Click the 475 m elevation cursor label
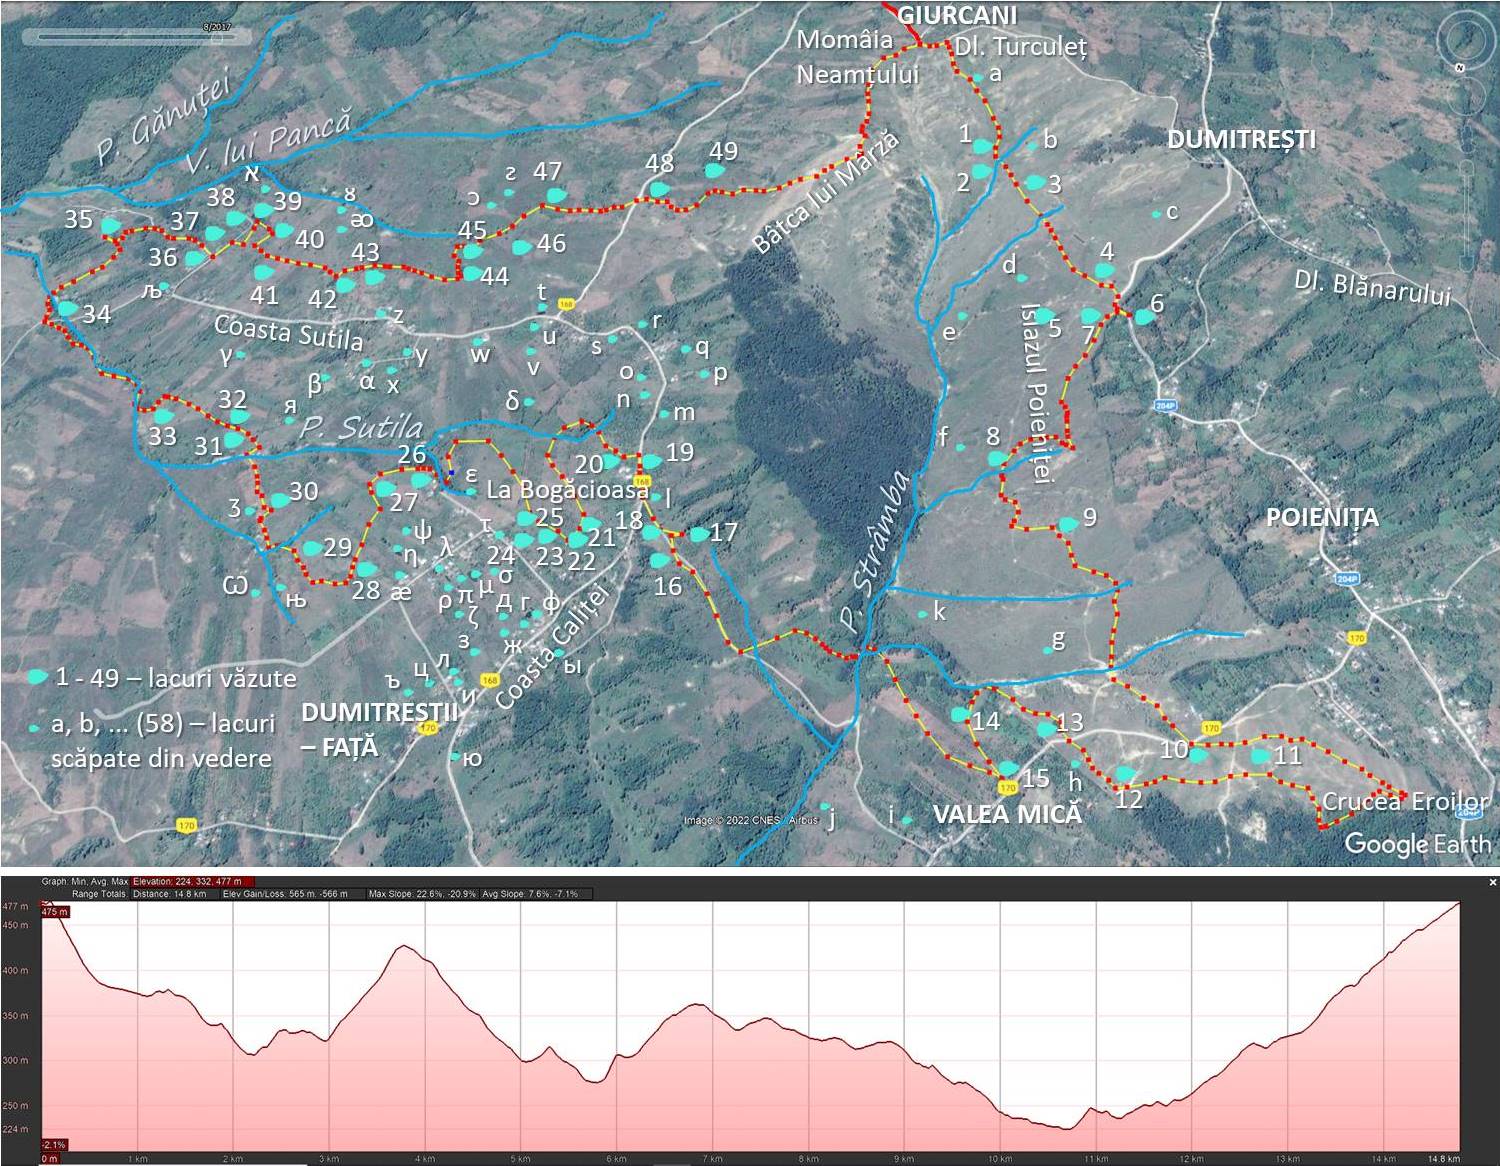1500x1166 pixels. click(54, 911)
